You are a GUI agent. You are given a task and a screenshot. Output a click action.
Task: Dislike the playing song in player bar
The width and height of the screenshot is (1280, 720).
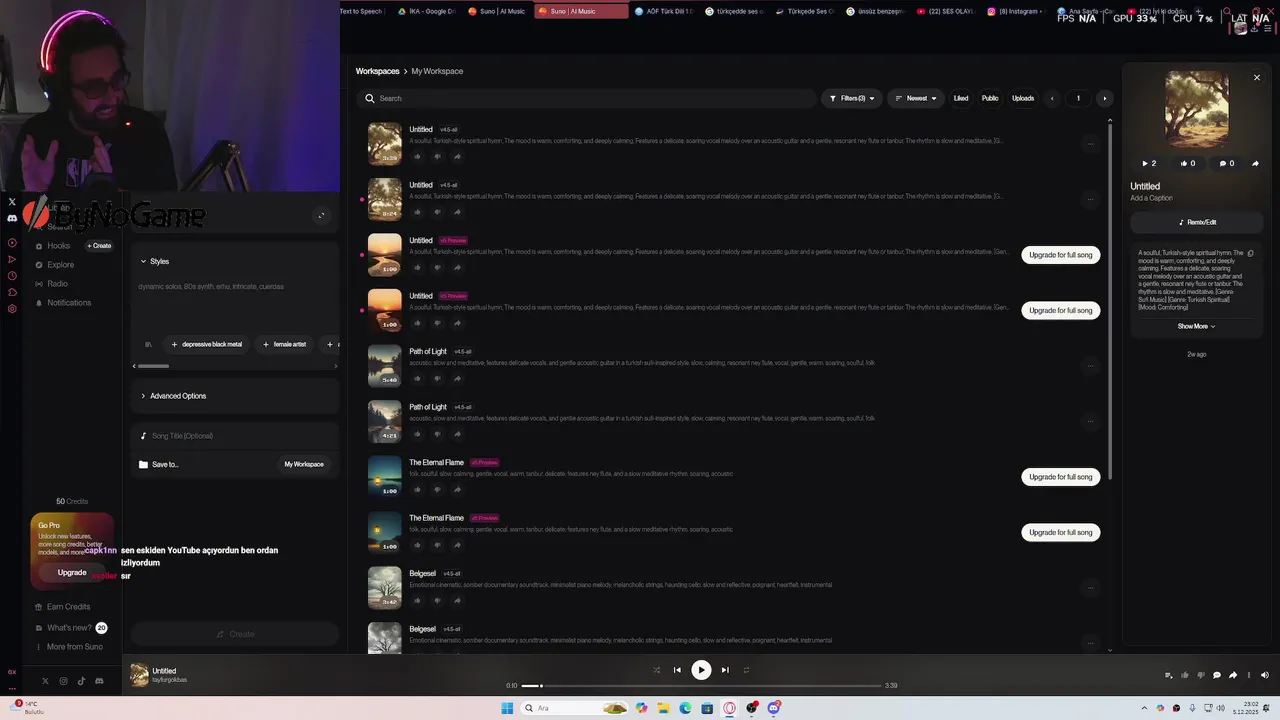(1200, 675)
